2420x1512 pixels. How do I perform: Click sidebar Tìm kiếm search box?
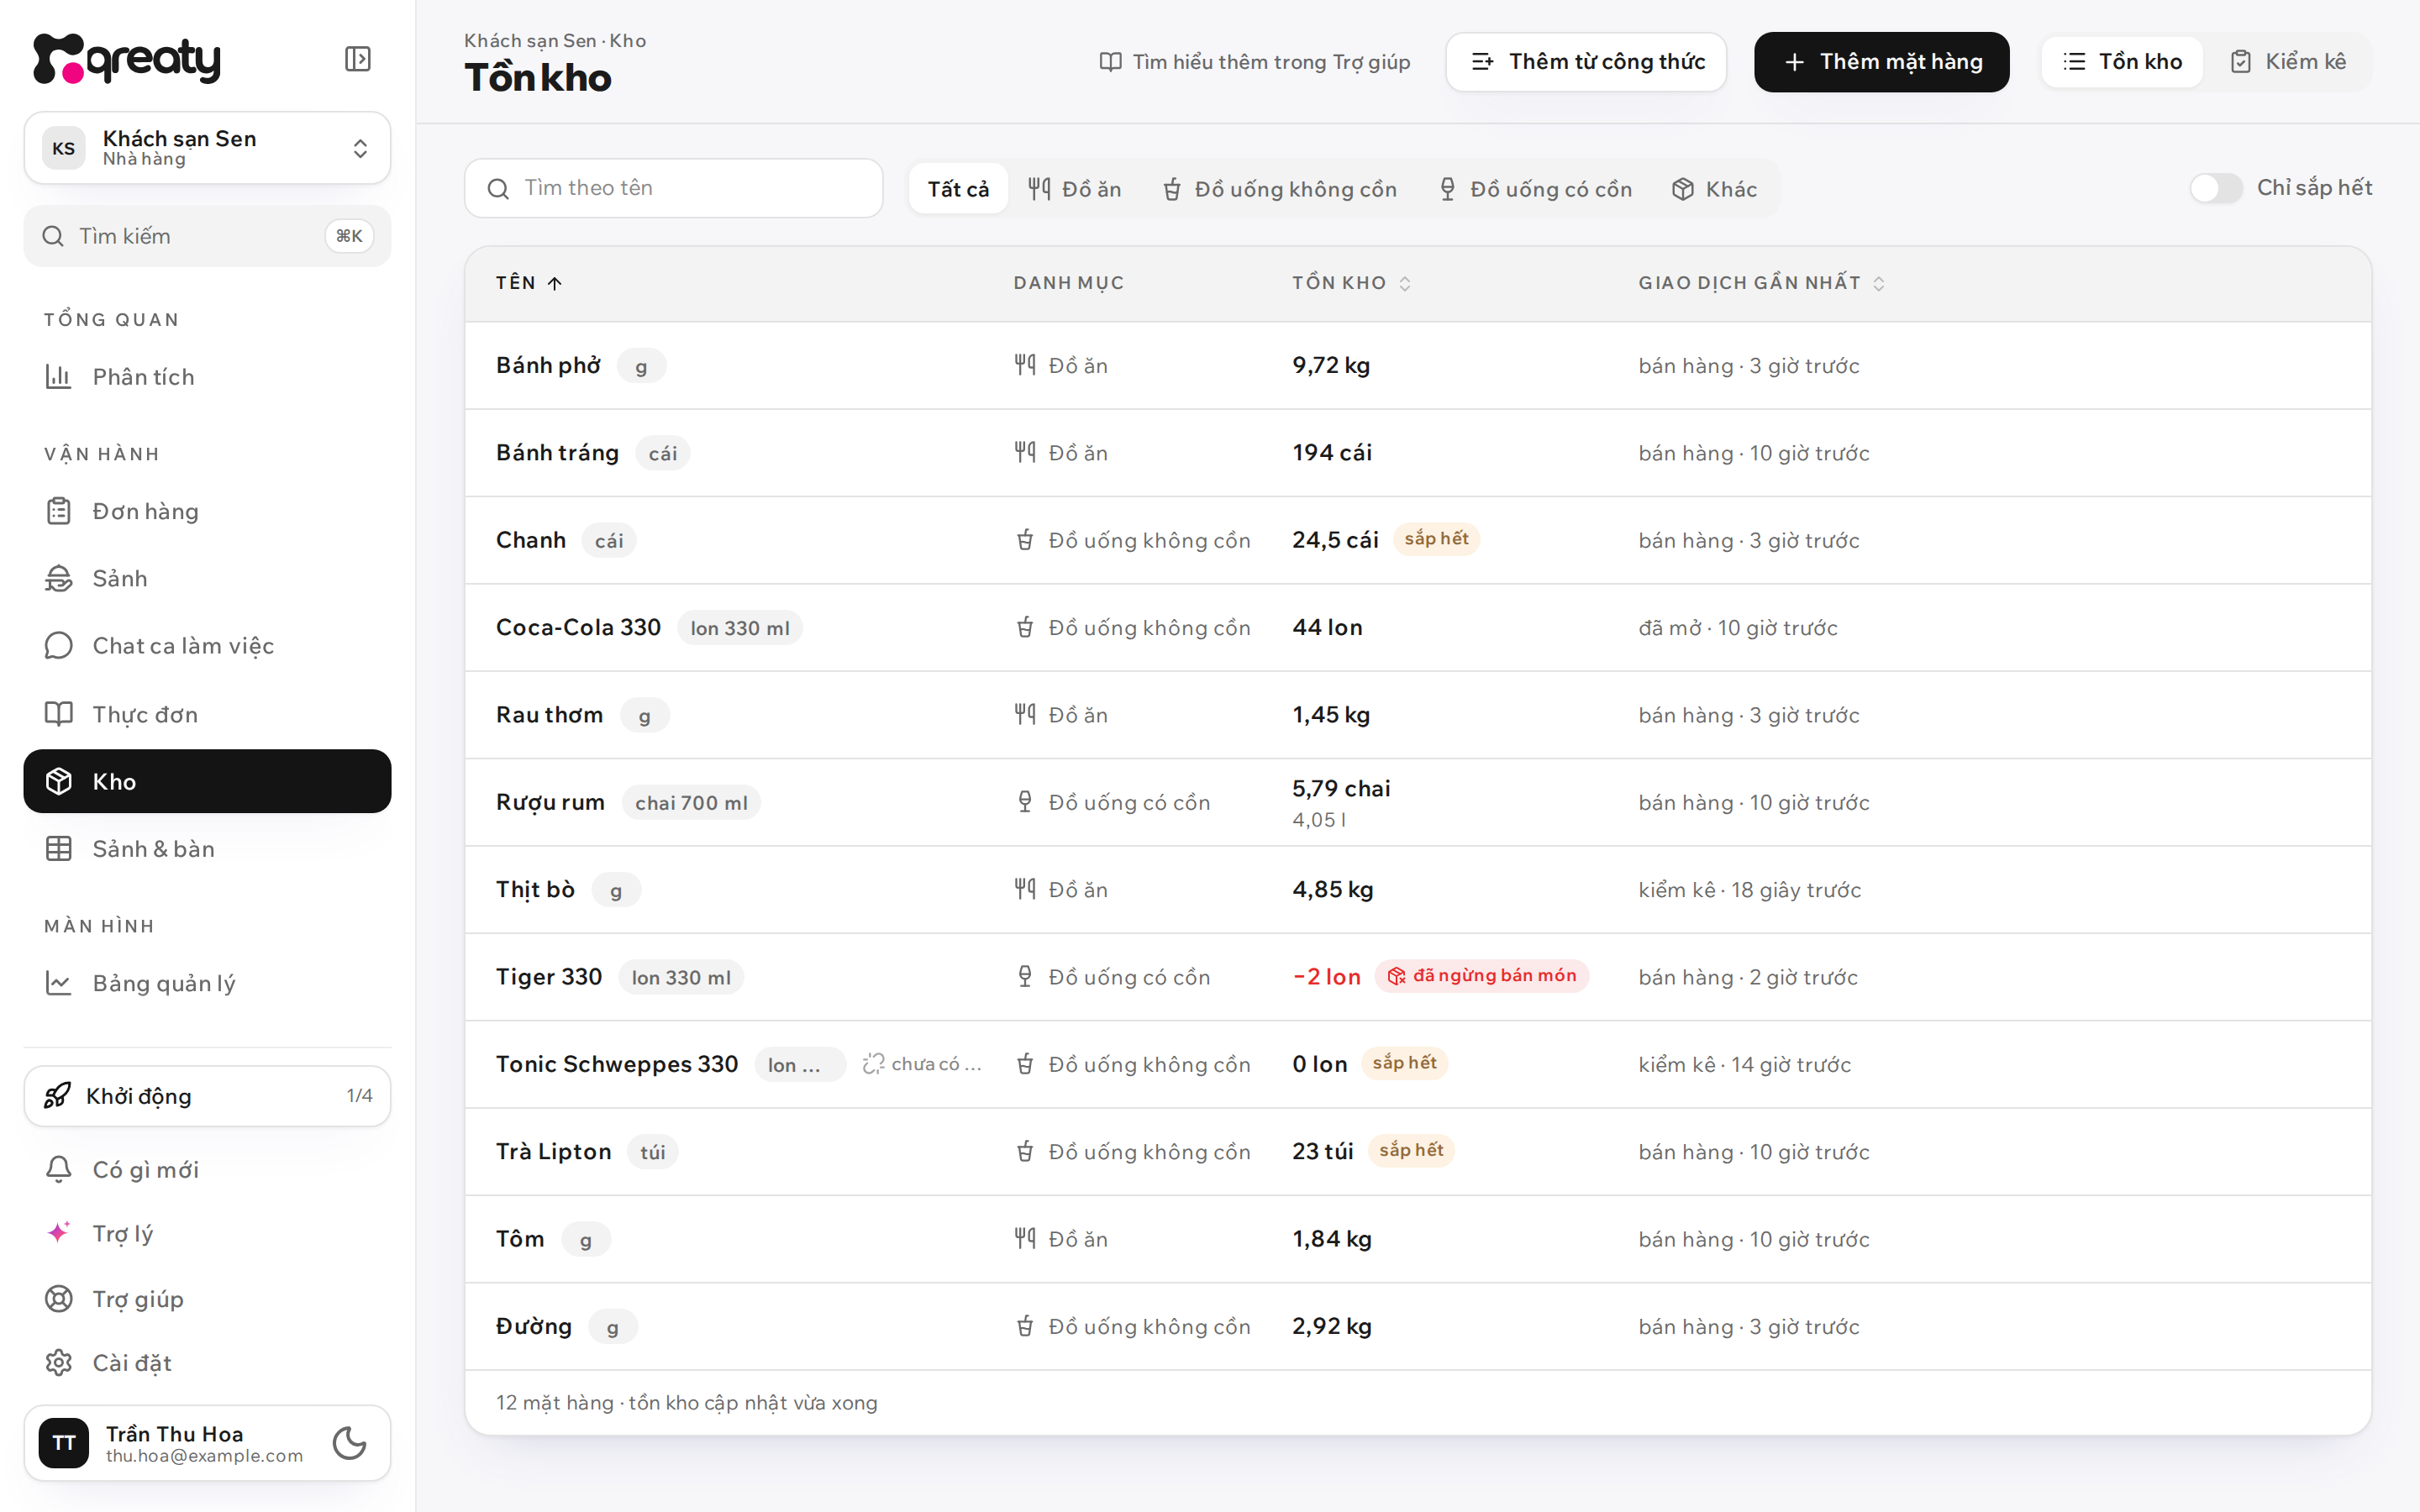pyautogui.click(x=207, y=236)
